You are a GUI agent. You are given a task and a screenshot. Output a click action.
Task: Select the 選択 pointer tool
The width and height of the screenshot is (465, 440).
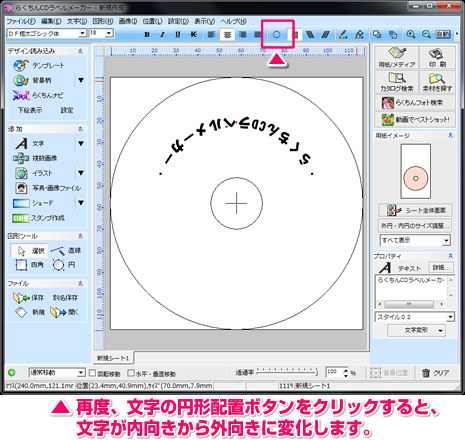[x=29, y=251]
